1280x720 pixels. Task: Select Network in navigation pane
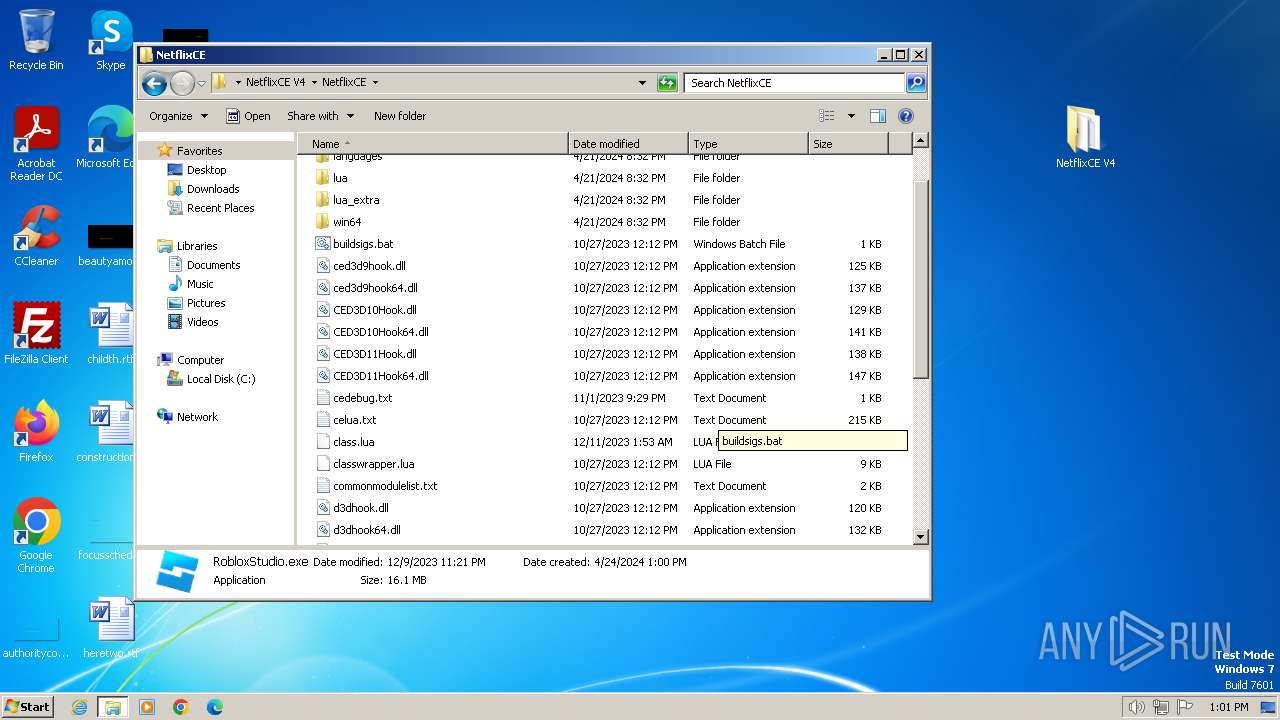click(x=197, y=417)
